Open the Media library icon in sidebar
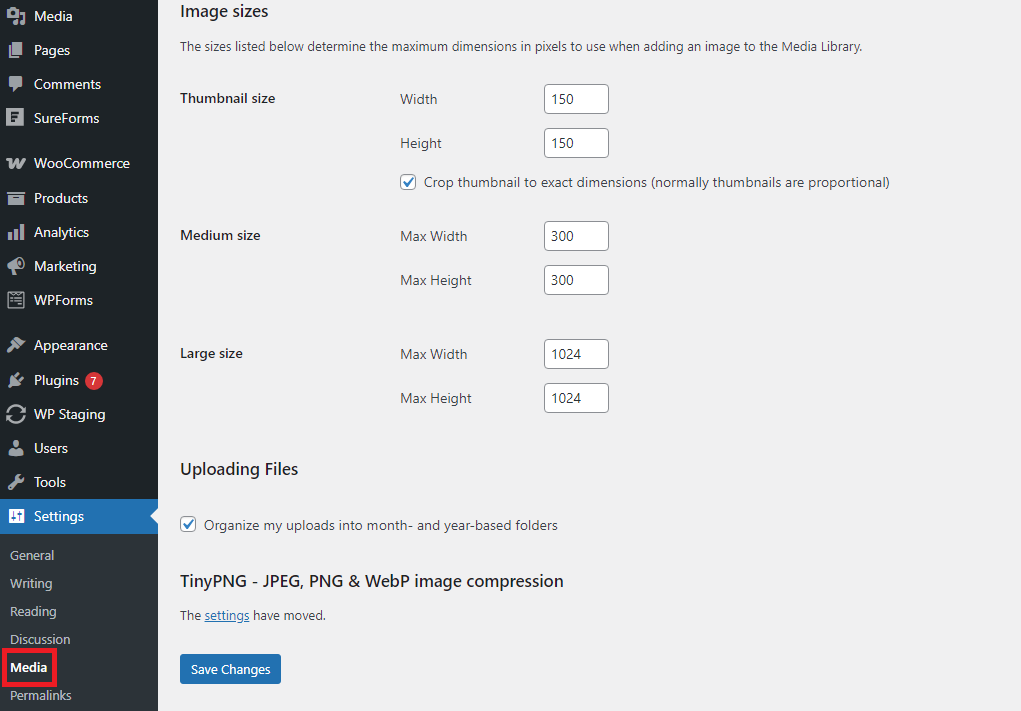Screen dimensions: 1021x711 (x=17, y=16)
